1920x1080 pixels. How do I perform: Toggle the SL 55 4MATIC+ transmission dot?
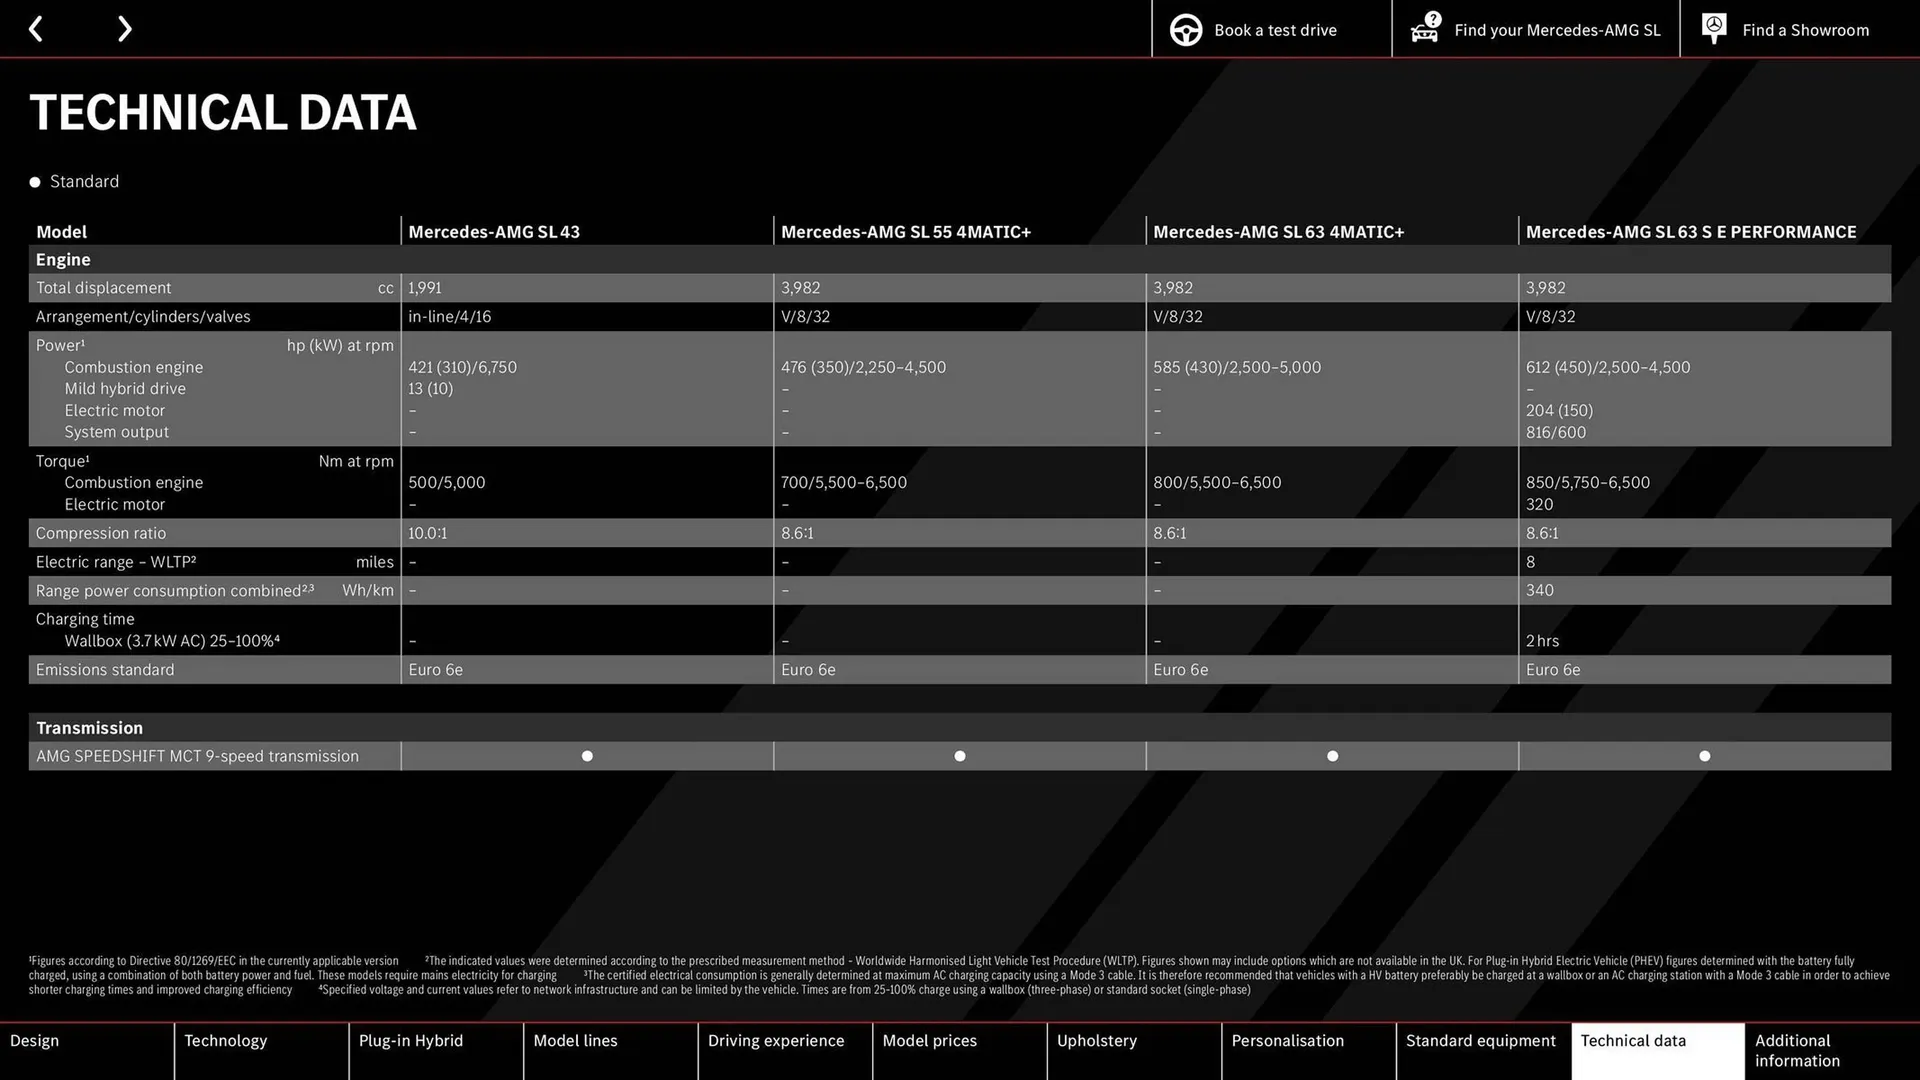coord(959,756)
